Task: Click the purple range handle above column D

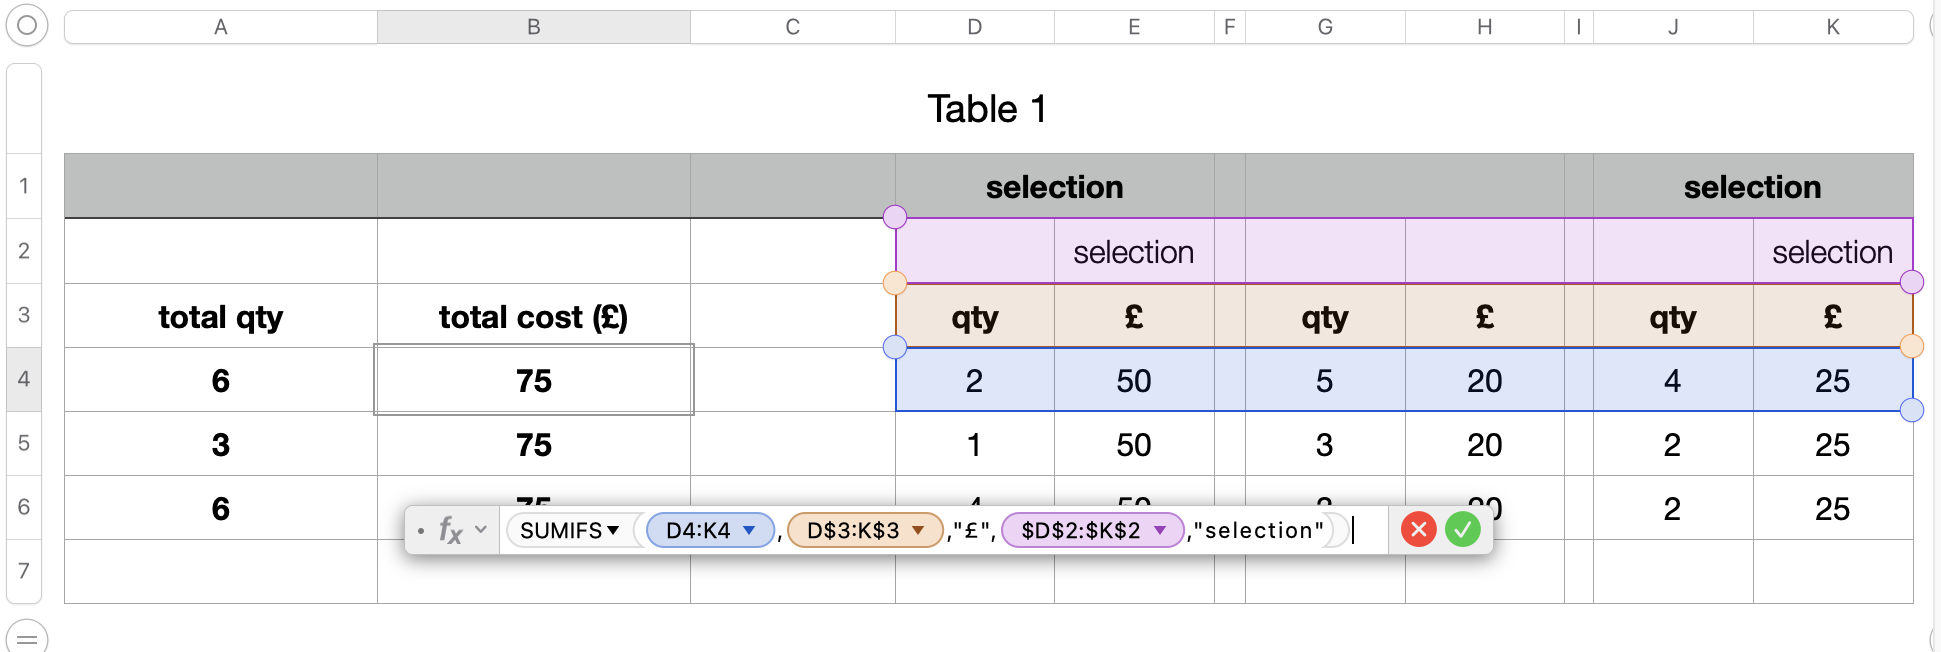Action: point(895,217)
